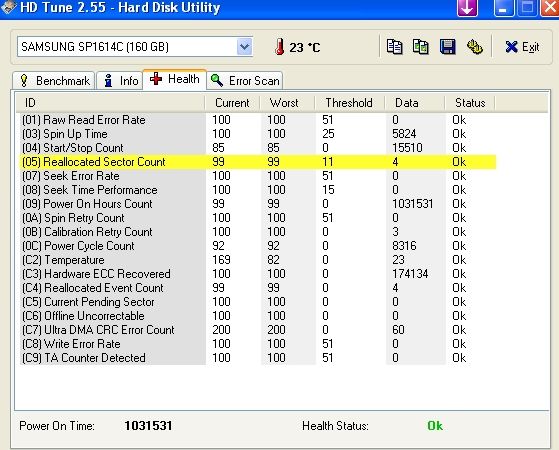Select the Ultra DMA CRC Error Count row
This screenshot has width=559, height=450.
pyautogui.click(x=257, y=330)
